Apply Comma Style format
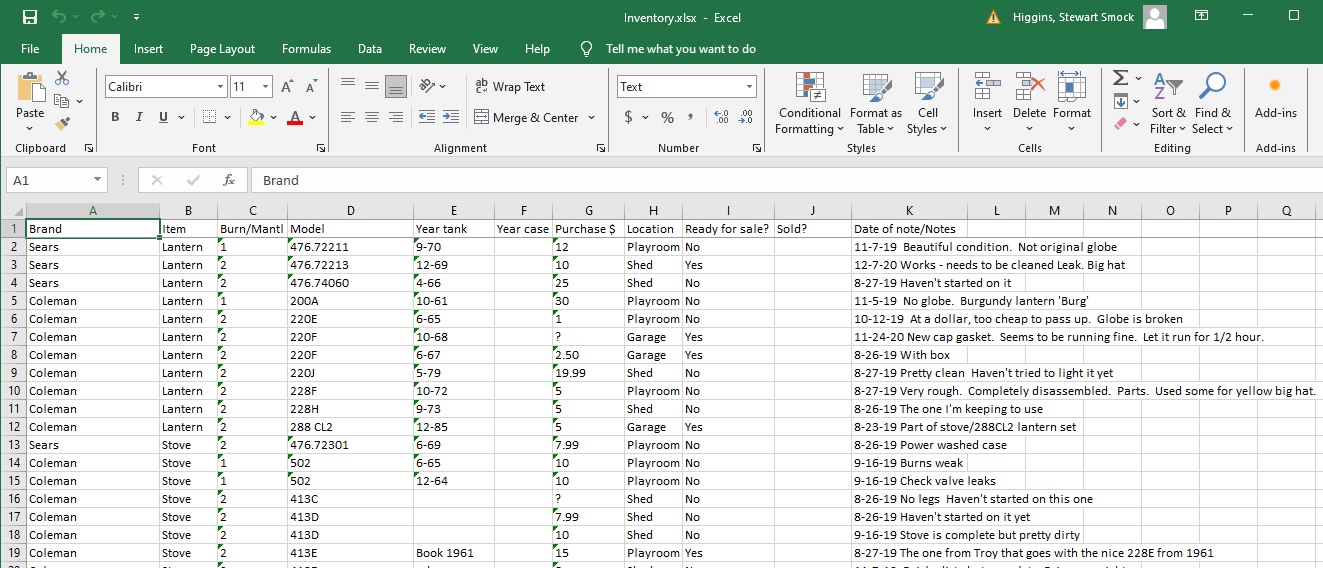 [x=692, y=117]
